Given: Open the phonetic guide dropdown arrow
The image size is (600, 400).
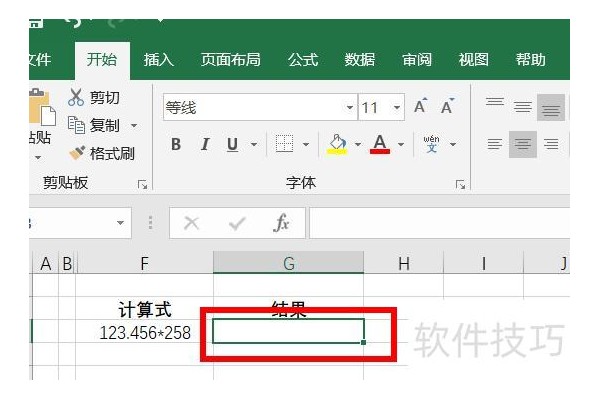Looking at the screenshot, I should 453,145.
